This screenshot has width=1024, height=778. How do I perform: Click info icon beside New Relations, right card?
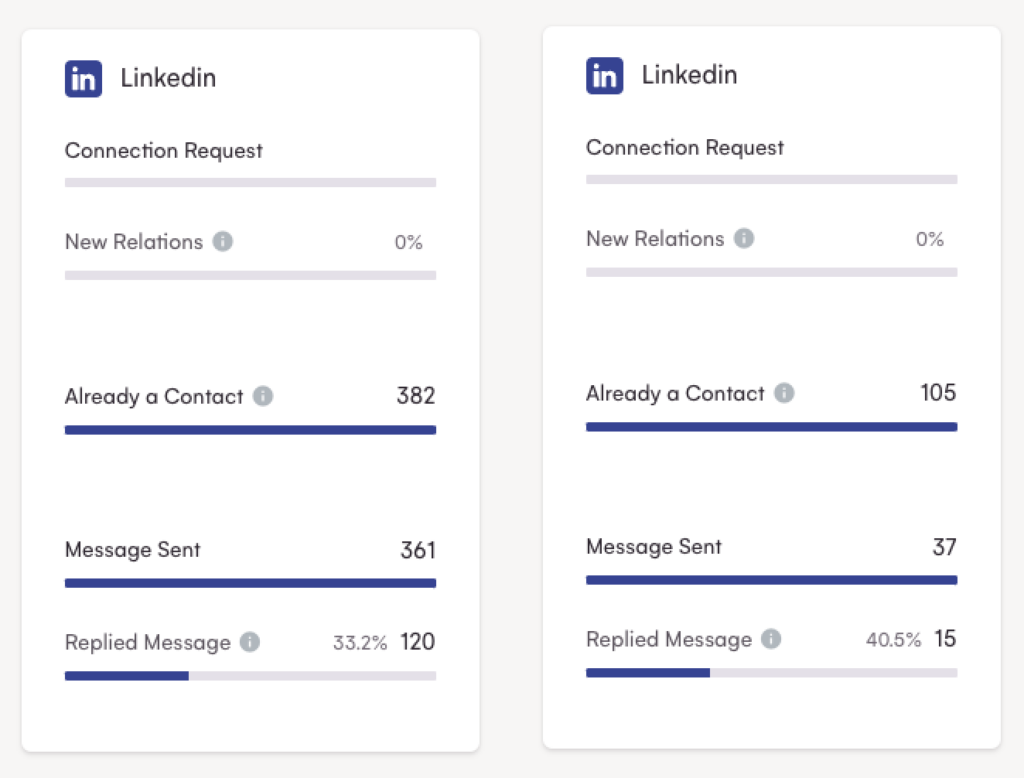pyautogui.click(x=744, y=239)
